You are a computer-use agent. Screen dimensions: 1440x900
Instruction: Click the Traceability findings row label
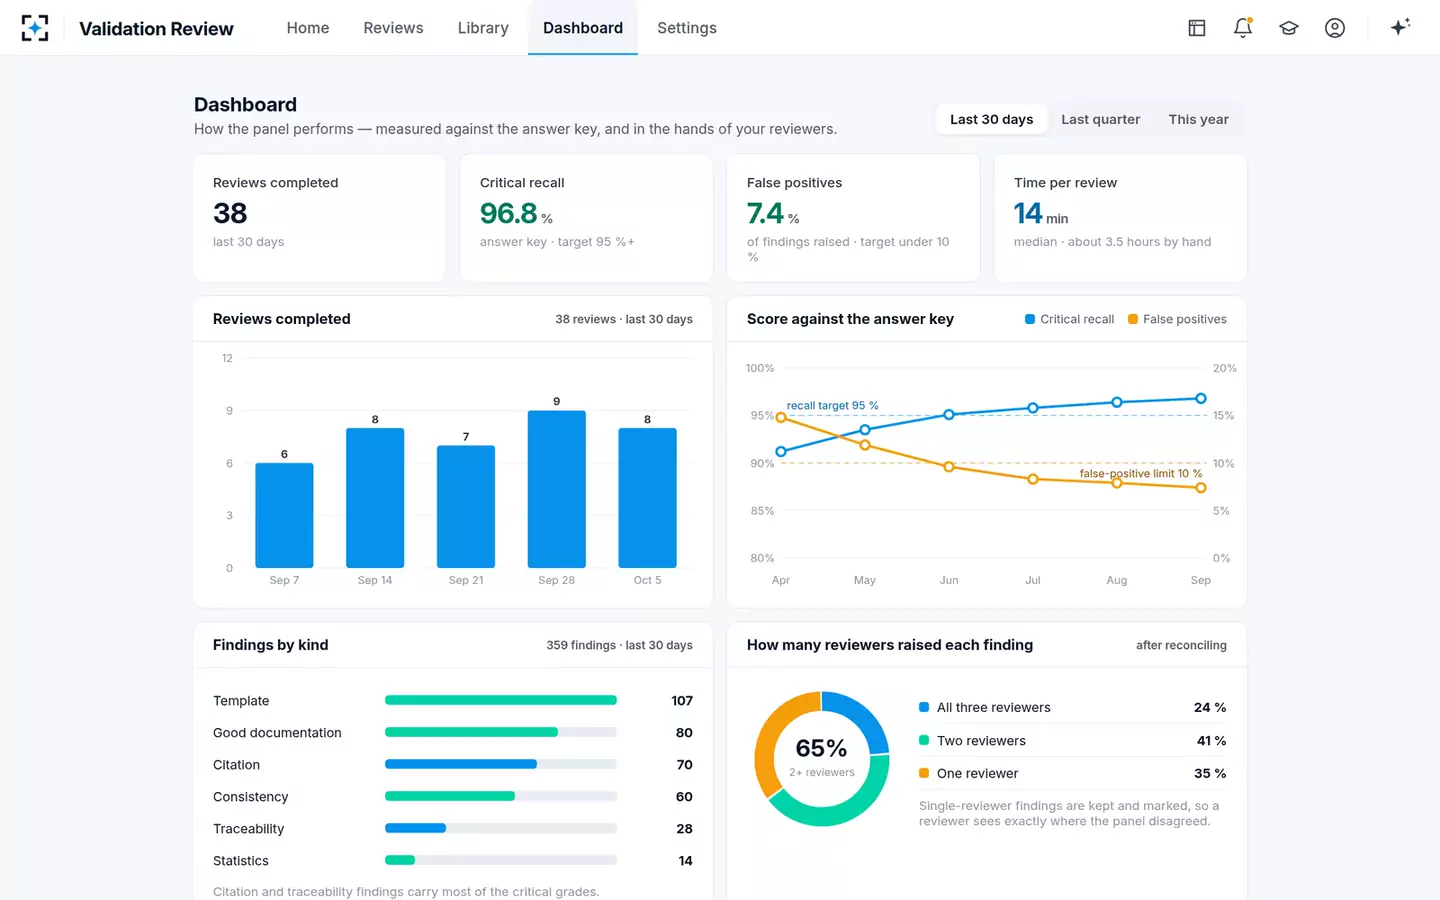(248, 828)
